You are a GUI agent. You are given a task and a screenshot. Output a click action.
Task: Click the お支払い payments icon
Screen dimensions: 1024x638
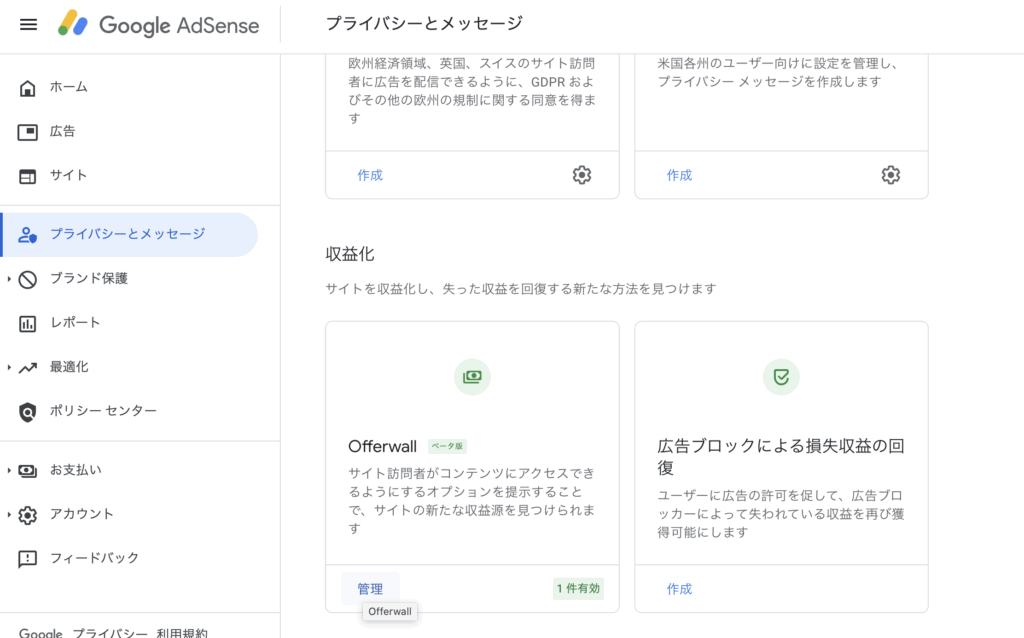pyautogui.click(x=27, y=470)
